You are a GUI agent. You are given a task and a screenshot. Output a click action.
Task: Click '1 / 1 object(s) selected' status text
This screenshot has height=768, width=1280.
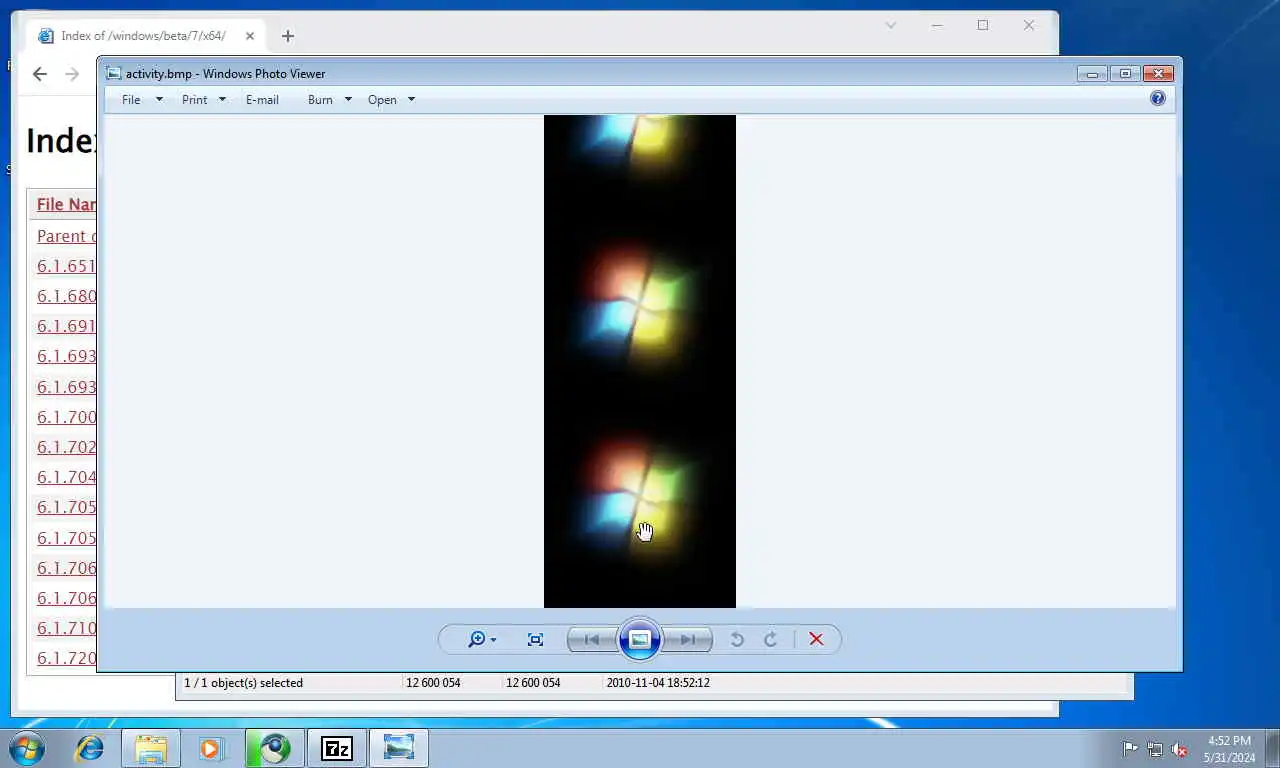(243, 683)
